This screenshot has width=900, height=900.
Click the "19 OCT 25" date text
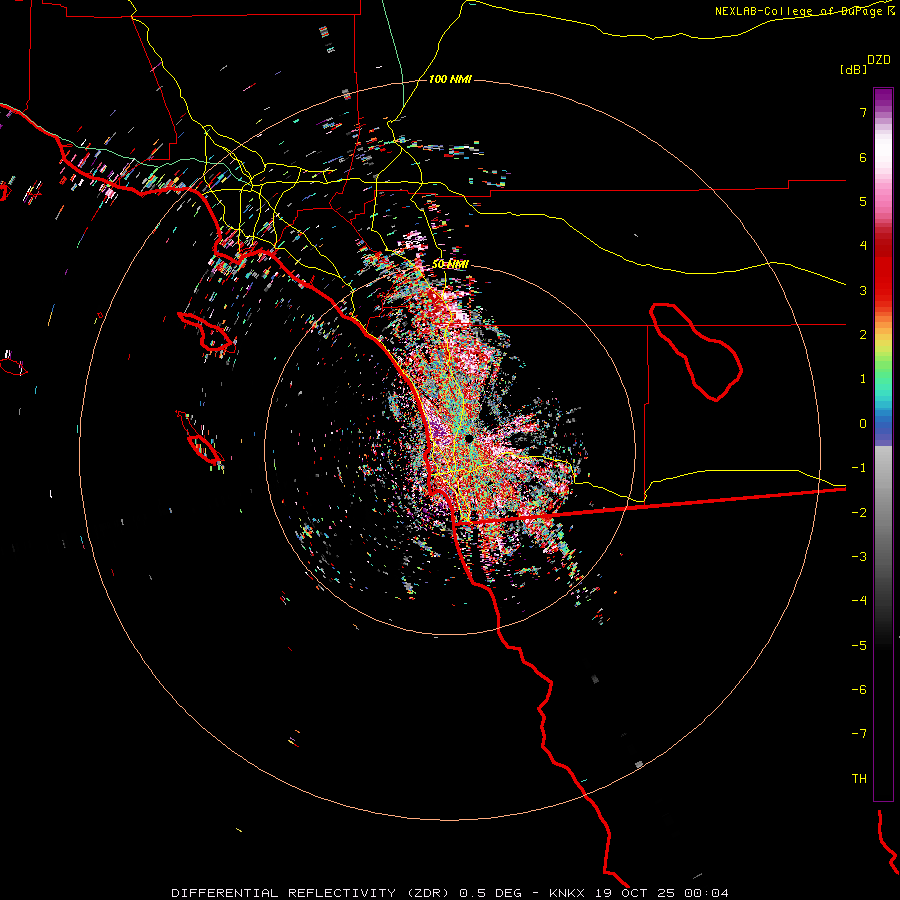pos(637,893)
